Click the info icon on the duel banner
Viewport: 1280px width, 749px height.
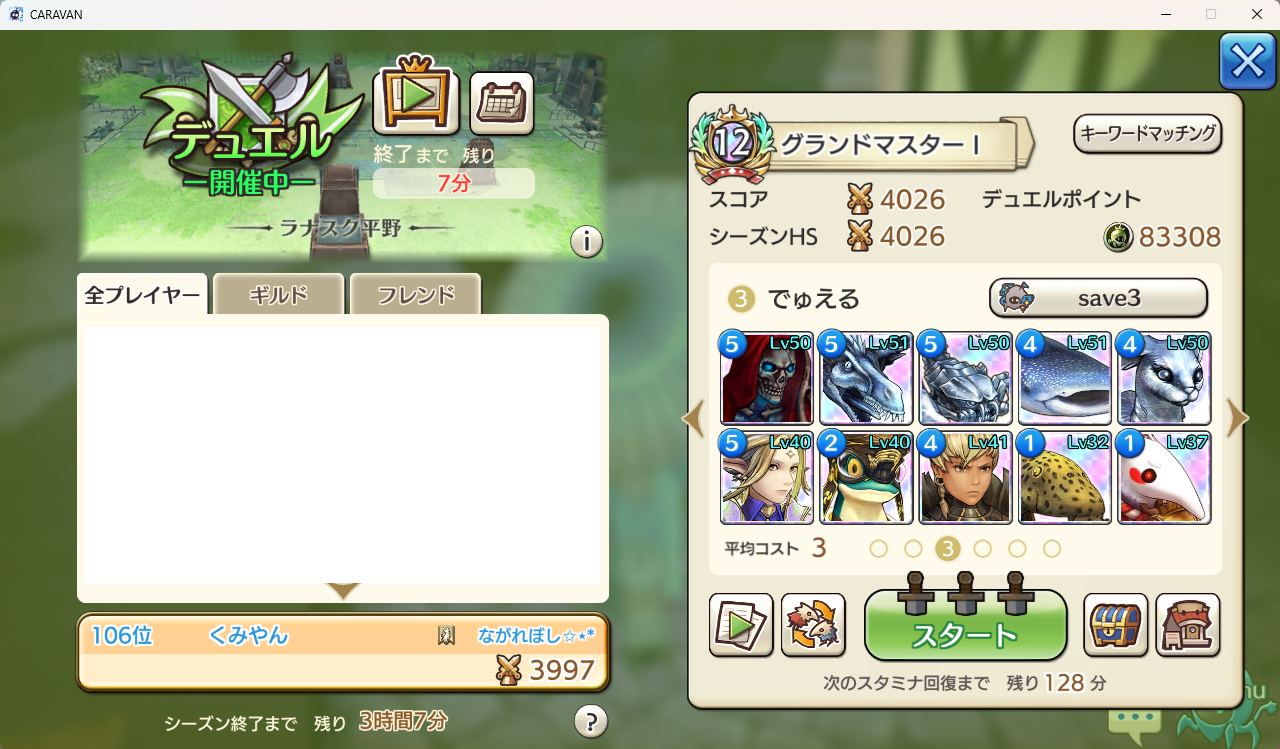coord(587,242)
